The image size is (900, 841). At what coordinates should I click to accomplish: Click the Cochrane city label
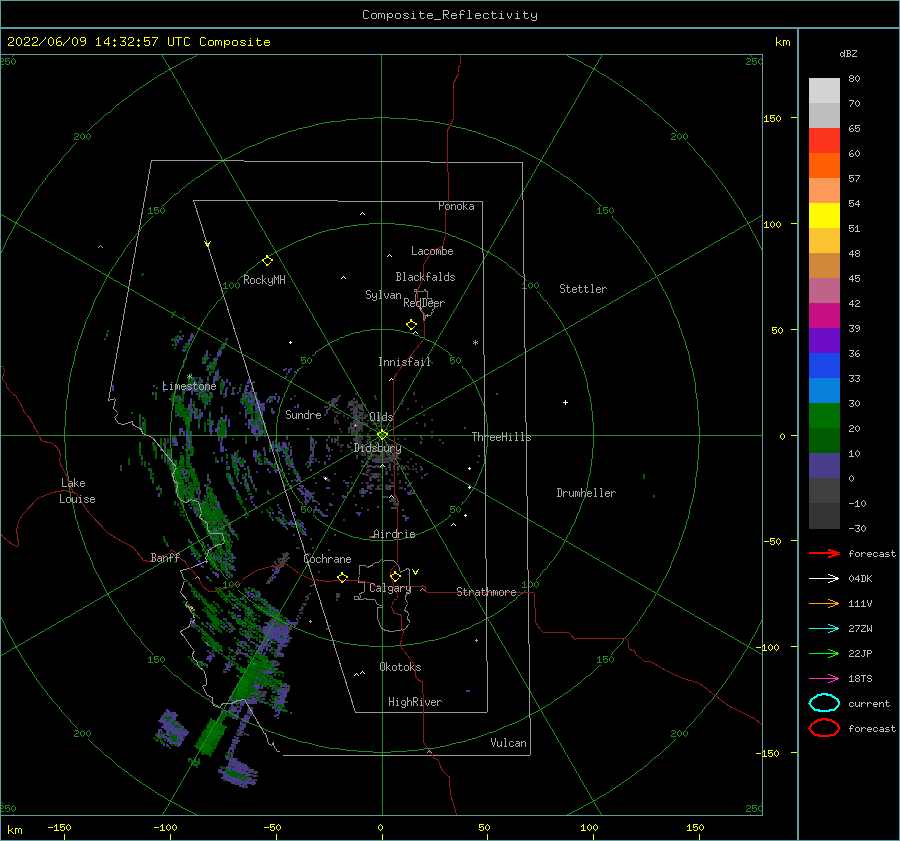[x=327, y=559]
